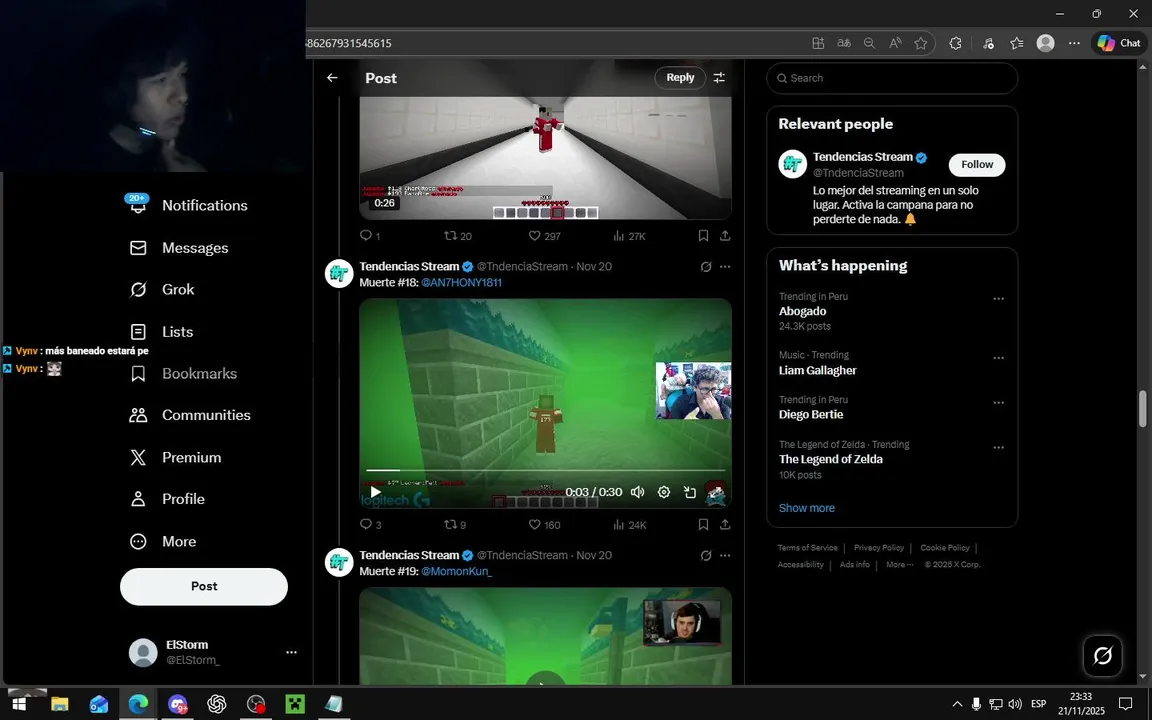The height and width of the screenshot is (720, 1152).
Task: Click the X search input field
Action: coord(892,78)
